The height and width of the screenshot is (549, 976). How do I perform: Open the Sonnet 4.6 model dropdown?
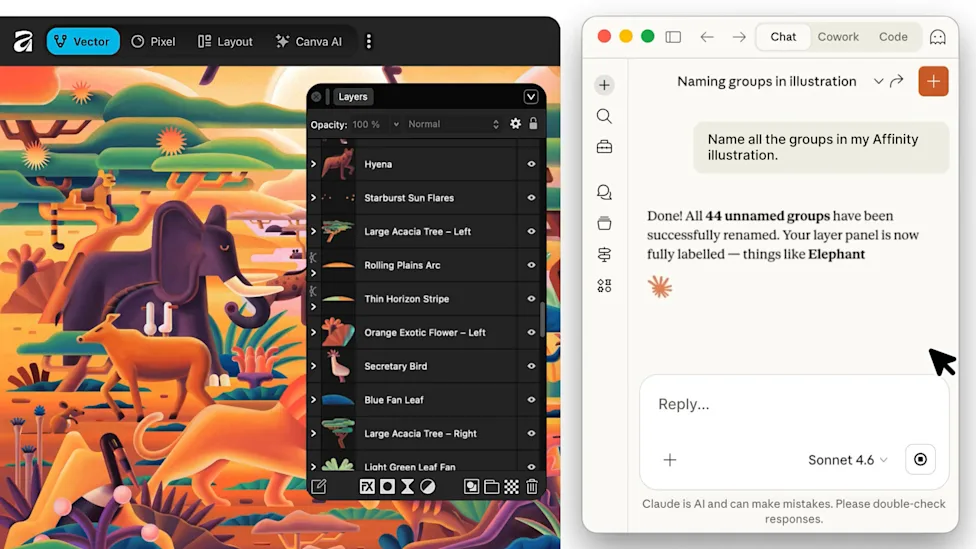pos(847,460)
